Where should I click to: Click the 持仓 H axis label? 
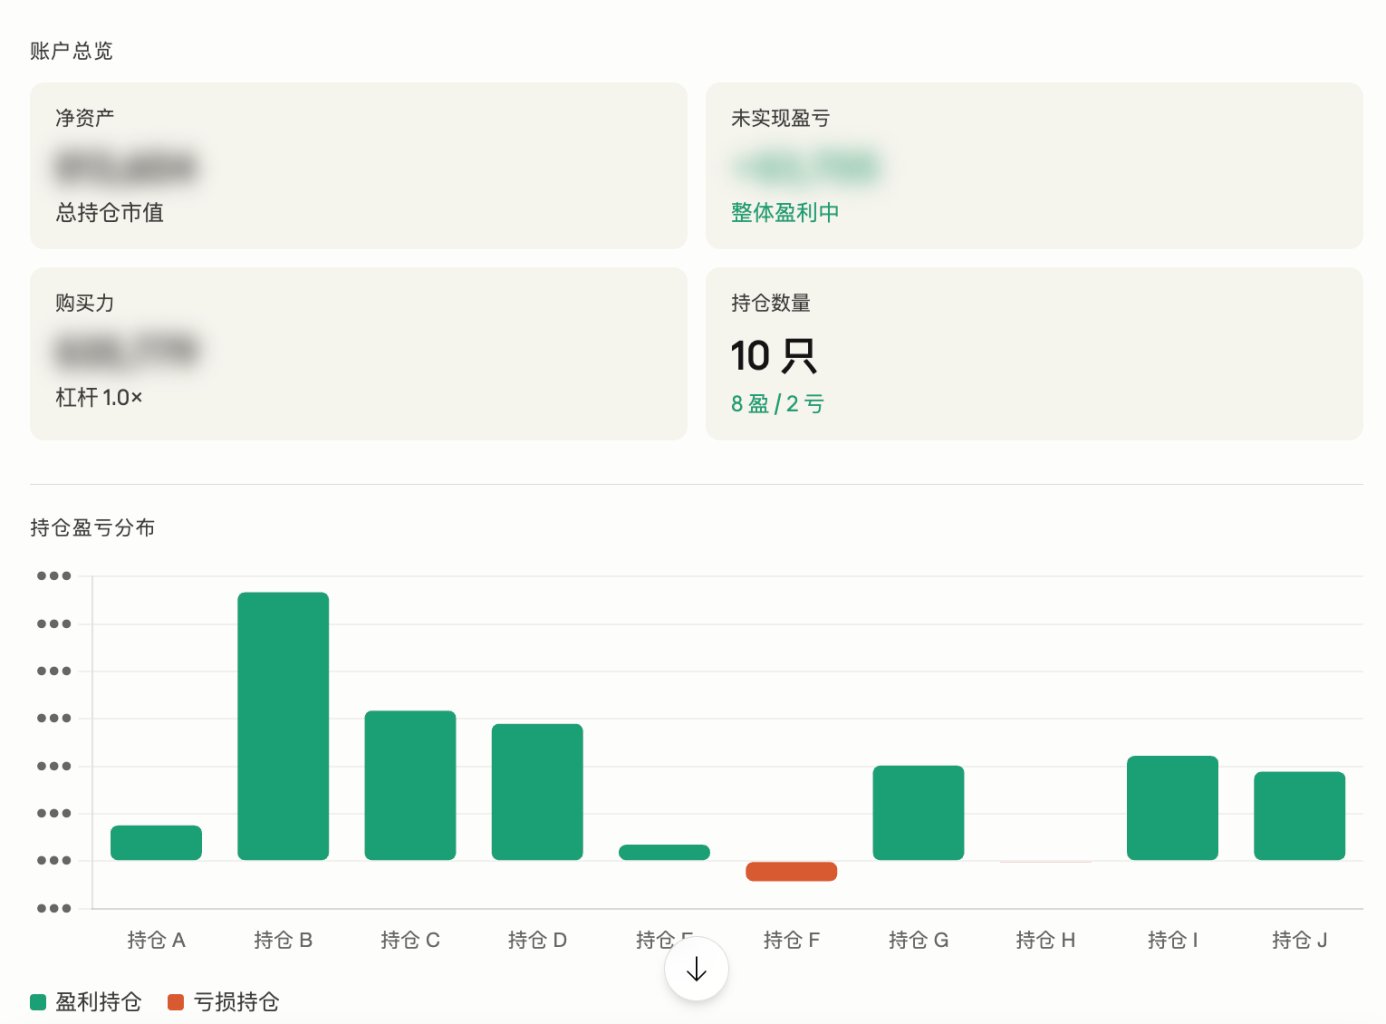click(1045, 940)
